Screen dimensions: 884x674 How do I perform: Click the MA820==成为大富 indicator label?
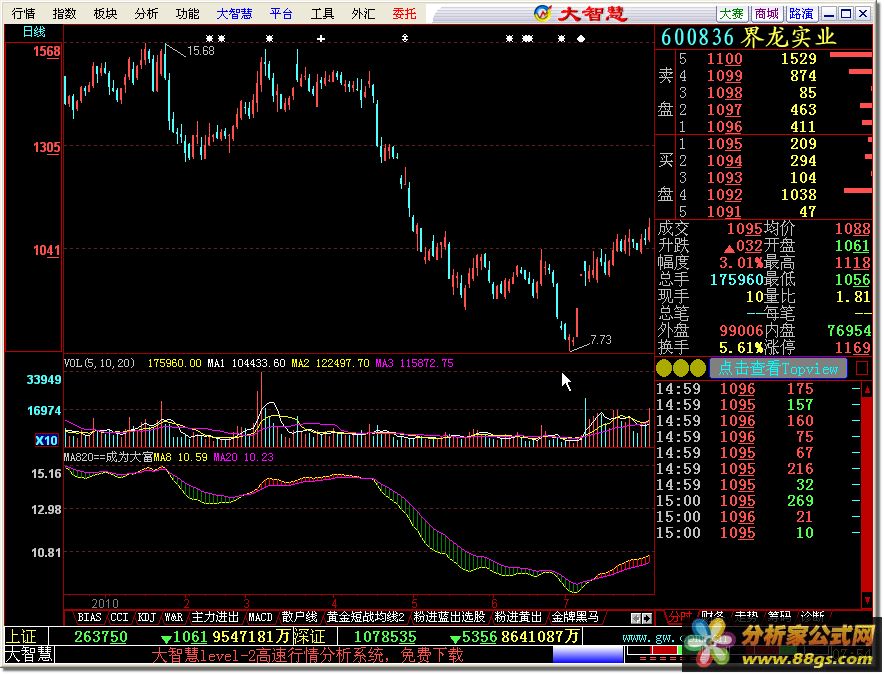108,457
